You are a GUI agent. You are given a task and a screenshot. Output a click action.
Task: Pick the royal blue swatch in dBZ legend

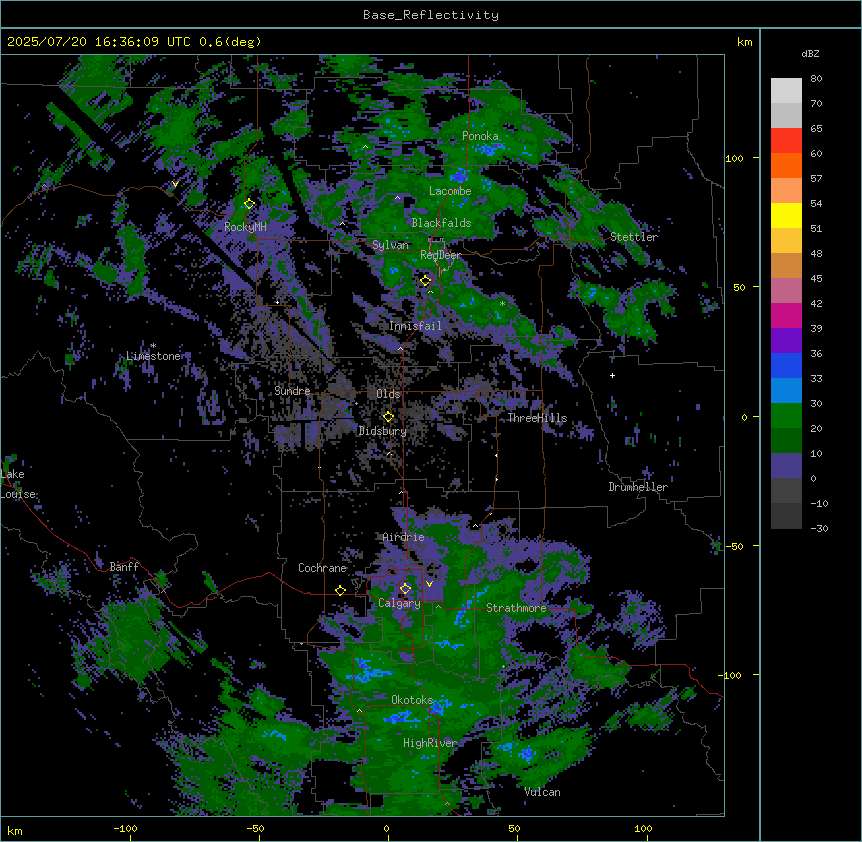(x=786, y=365)
